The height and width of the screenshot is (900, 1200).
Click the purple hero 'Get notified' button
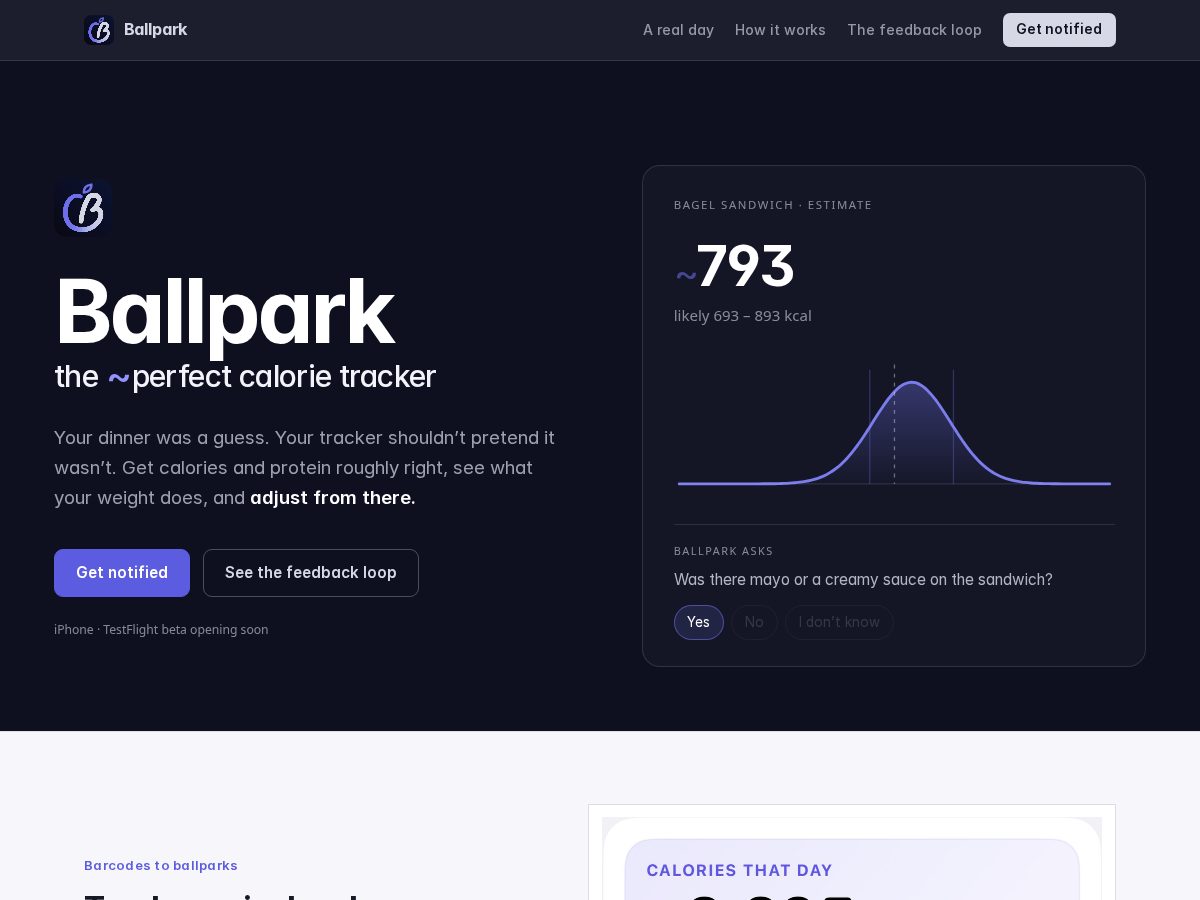coord(122,573)
